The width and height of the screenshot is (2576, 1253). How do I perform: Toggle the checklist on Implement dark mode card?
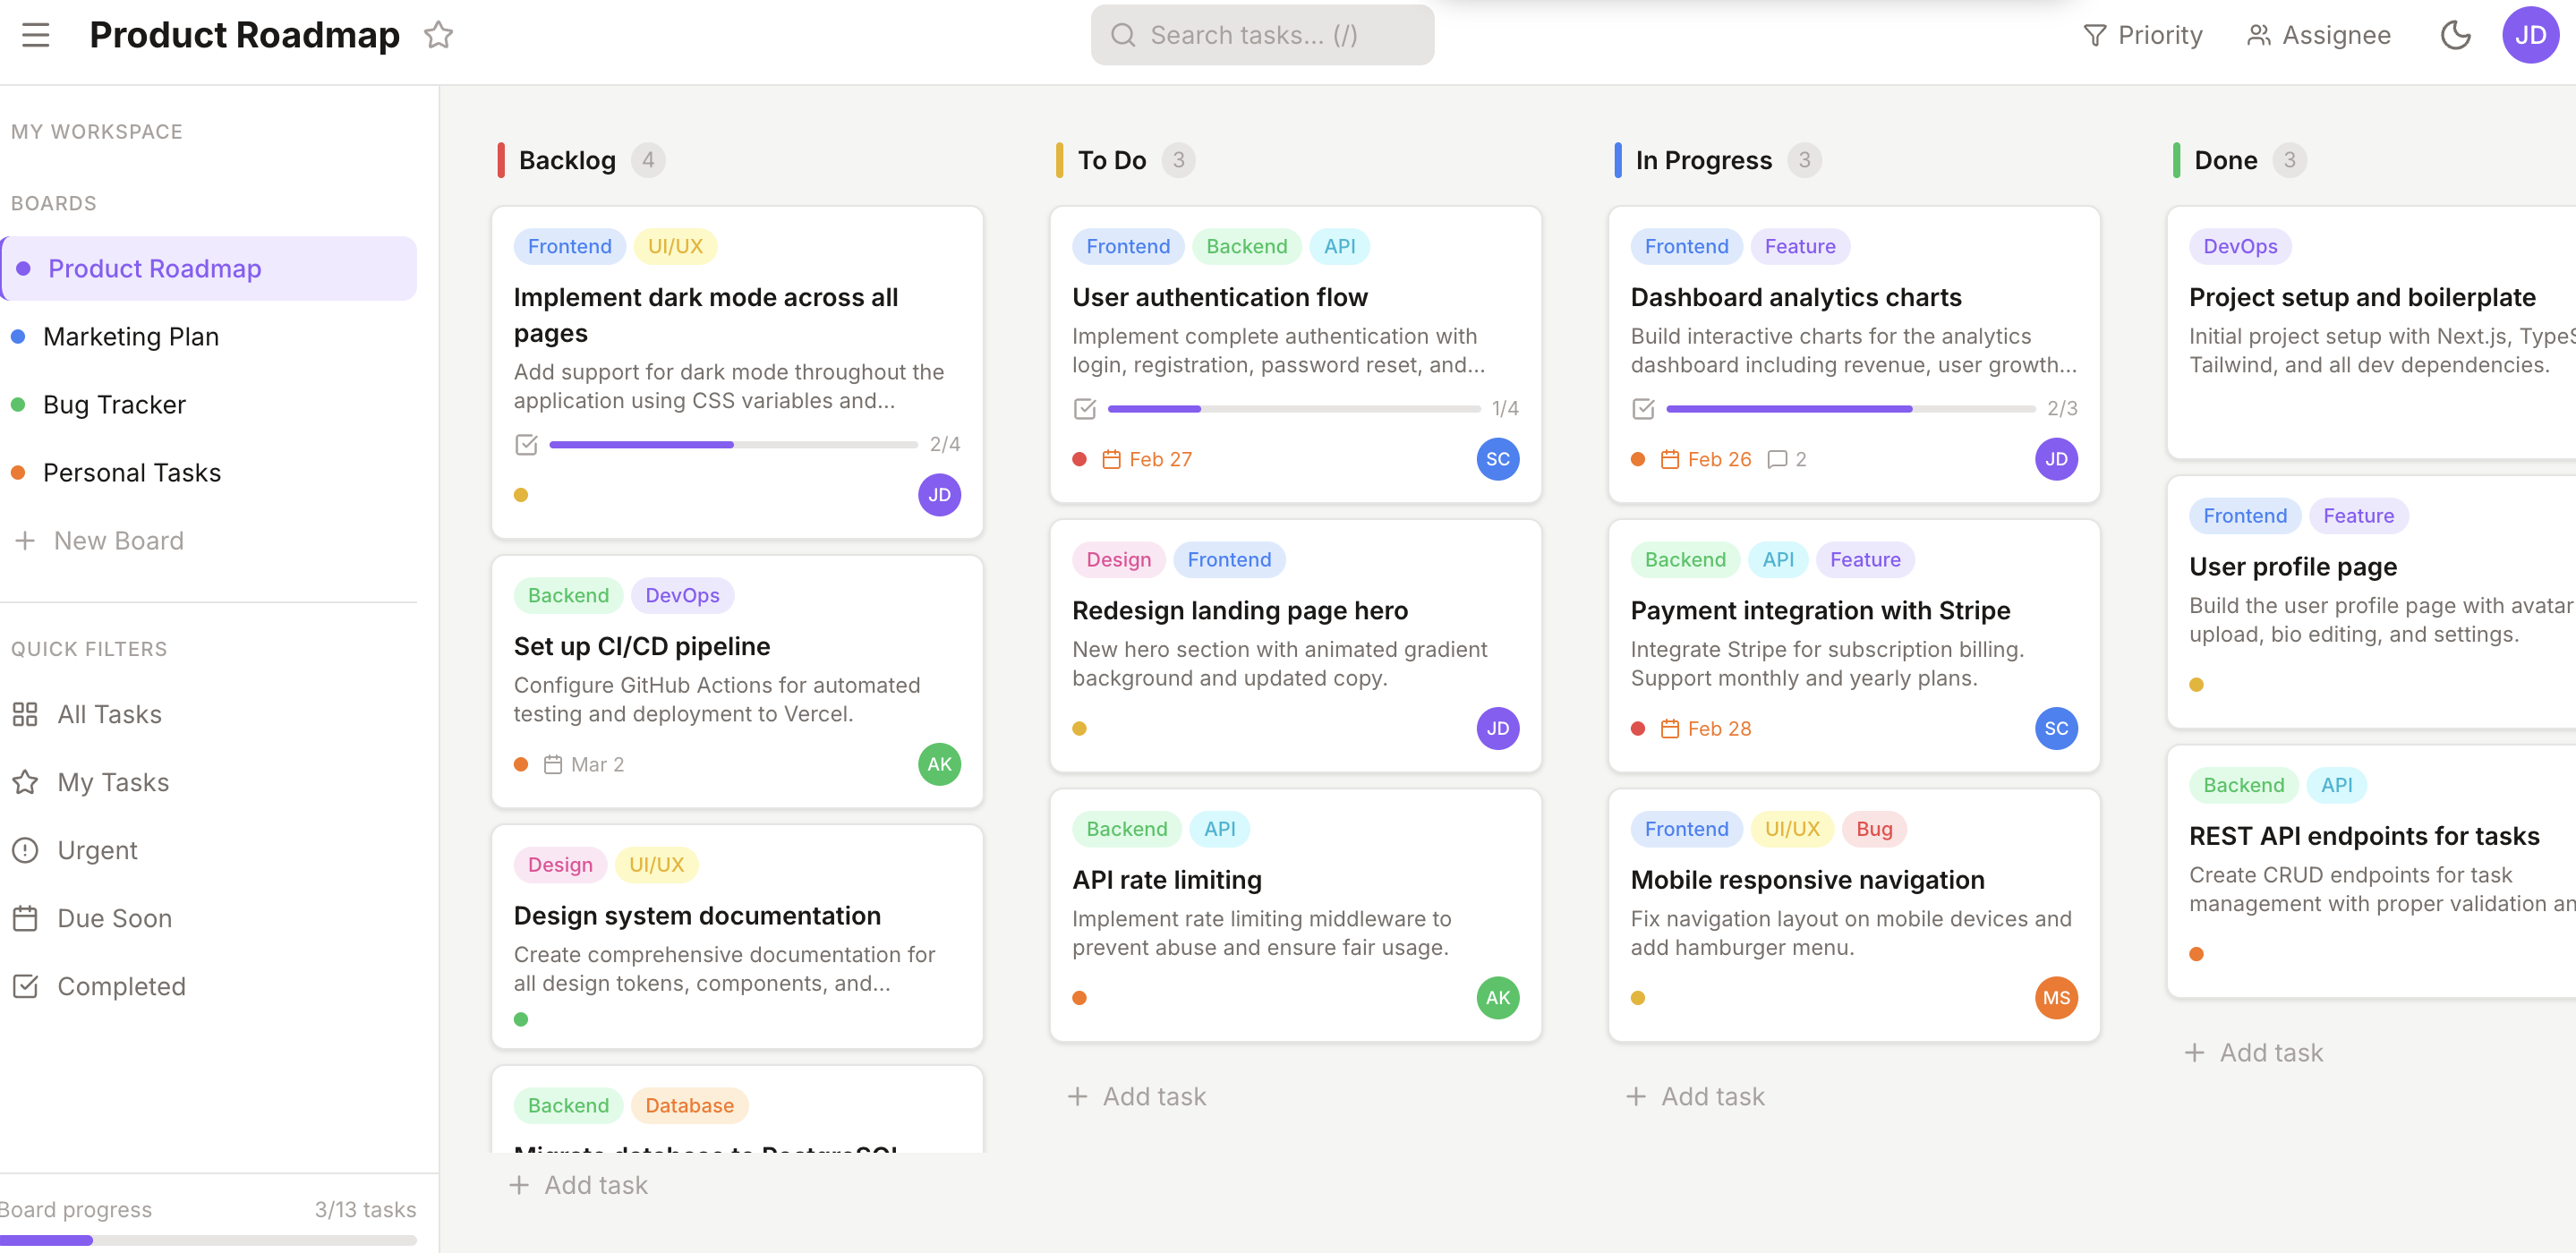(x=527, y=444)
